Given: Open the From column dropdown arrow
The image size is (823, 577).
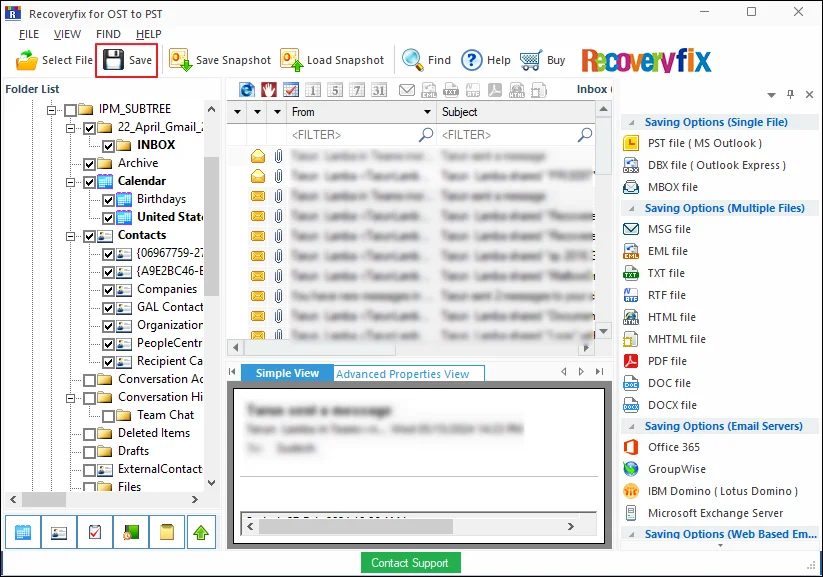Looking at the screenshot, I should 427,112.
